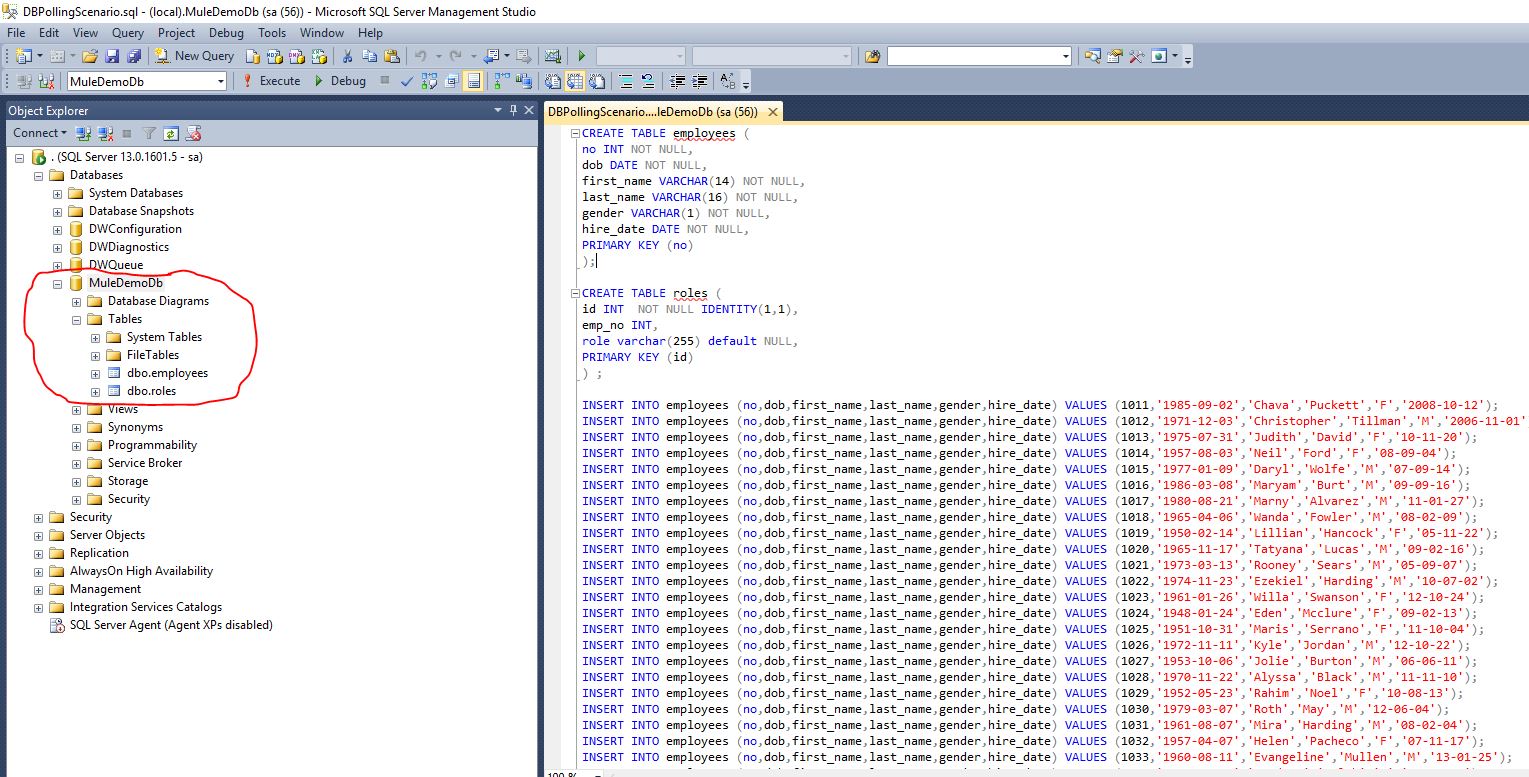Click the Open File folder icon

tap(90, 56)
